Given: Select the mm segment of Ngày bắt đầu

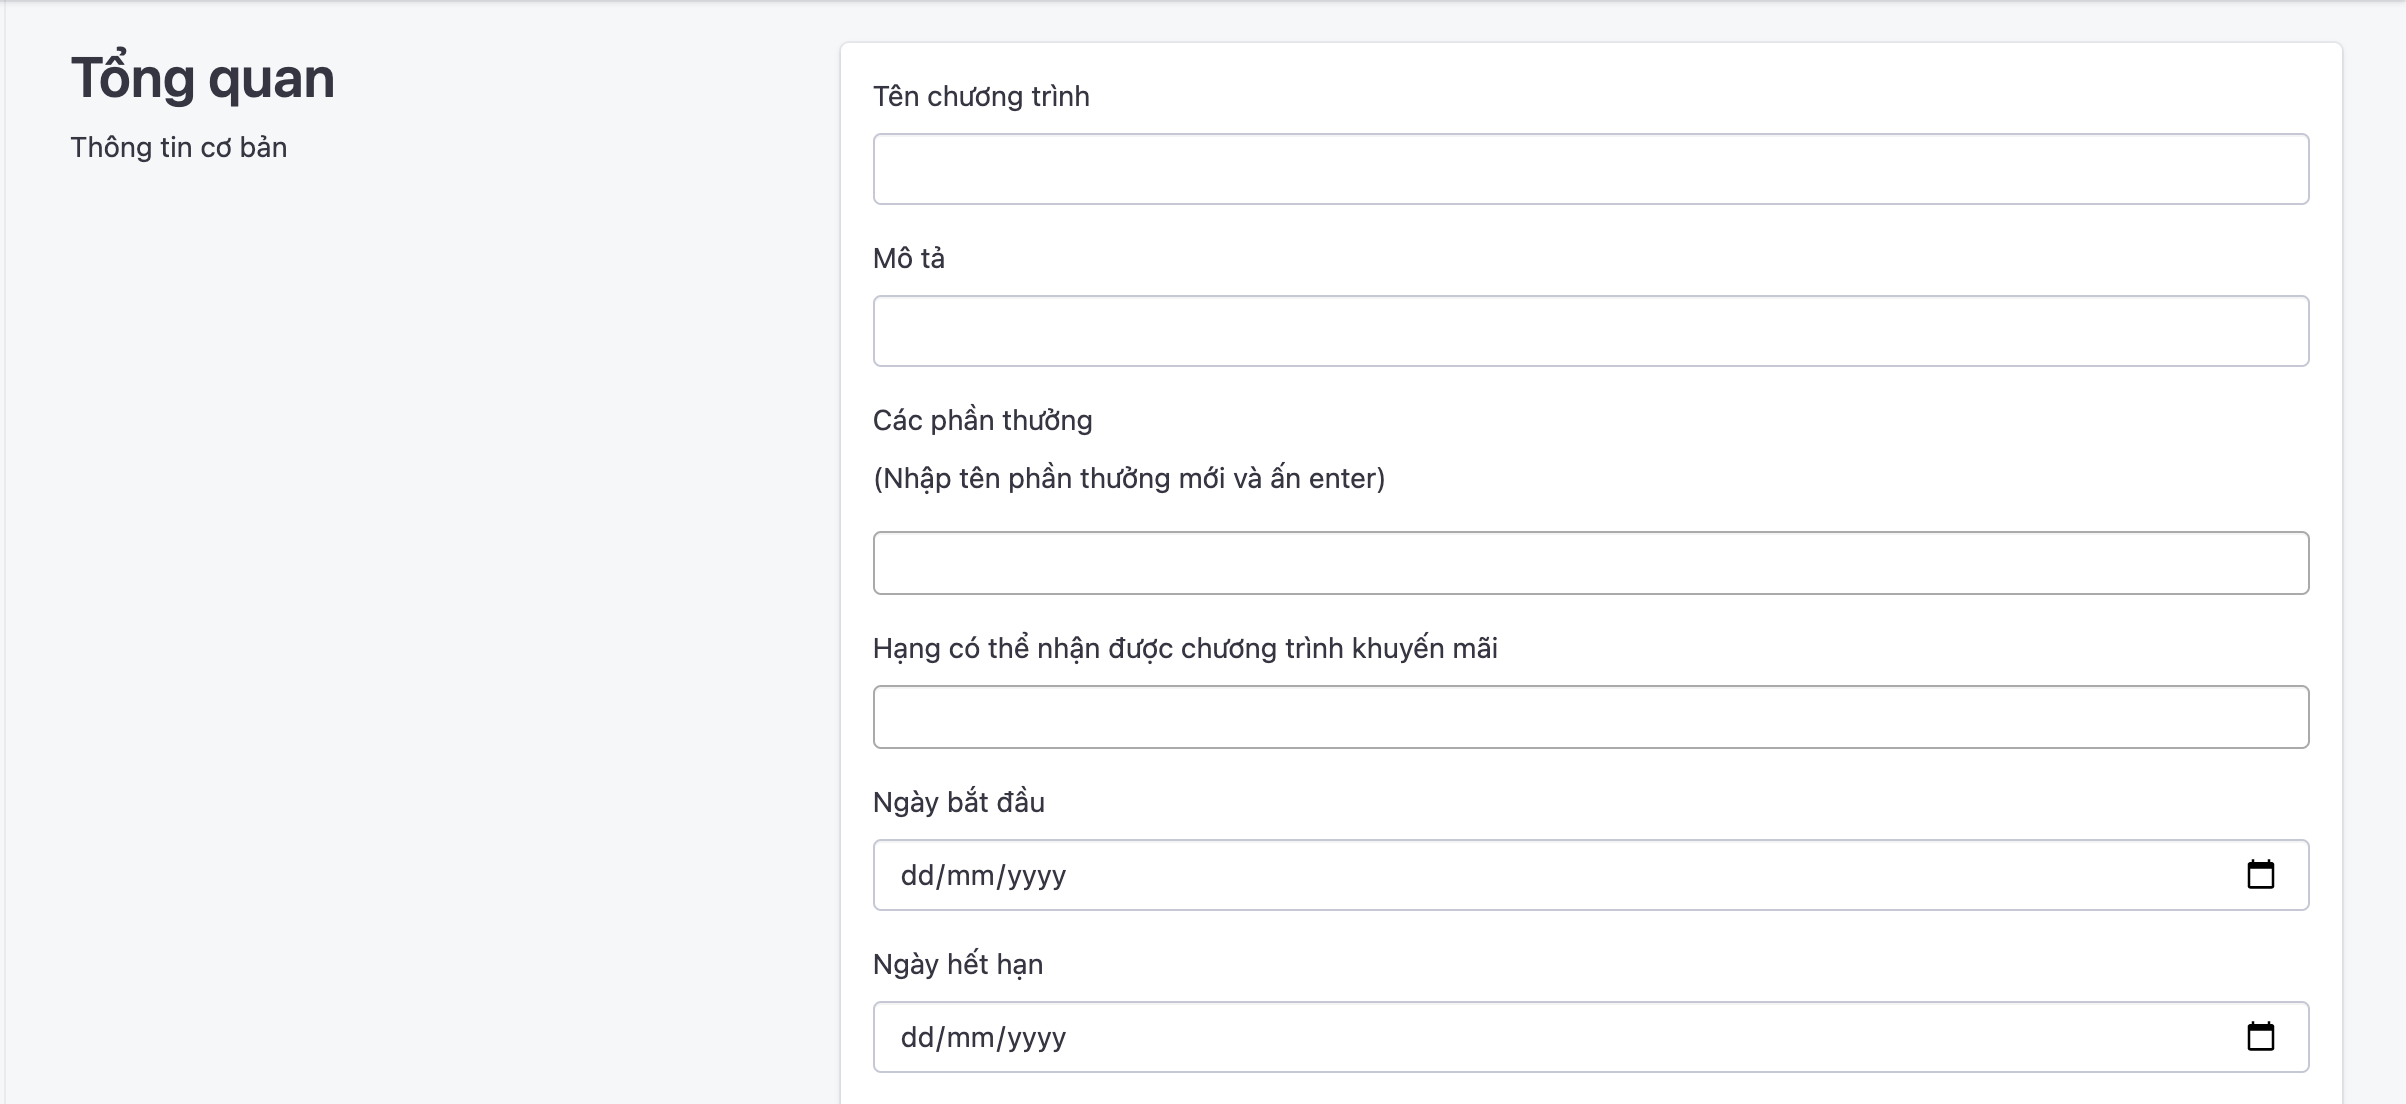Looking at the screenshot, I should [969, 875].
